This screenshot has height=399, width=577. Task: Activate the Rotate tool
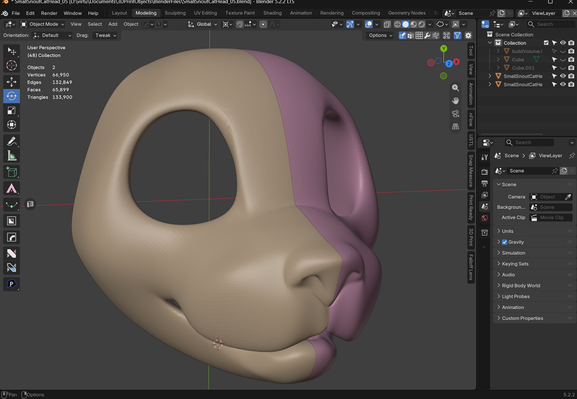click(x=11, y=96)
